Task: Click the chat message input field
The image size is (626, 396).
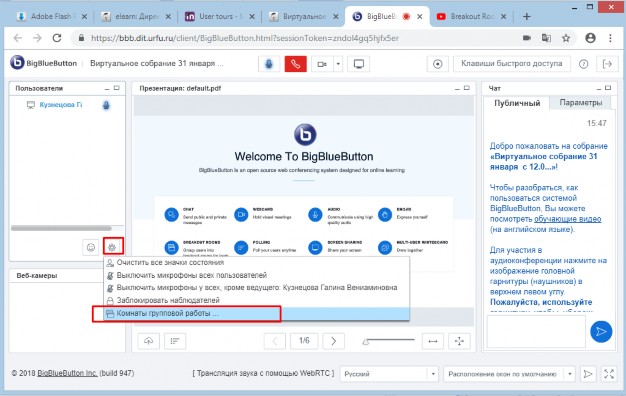Action: (536, 331)
